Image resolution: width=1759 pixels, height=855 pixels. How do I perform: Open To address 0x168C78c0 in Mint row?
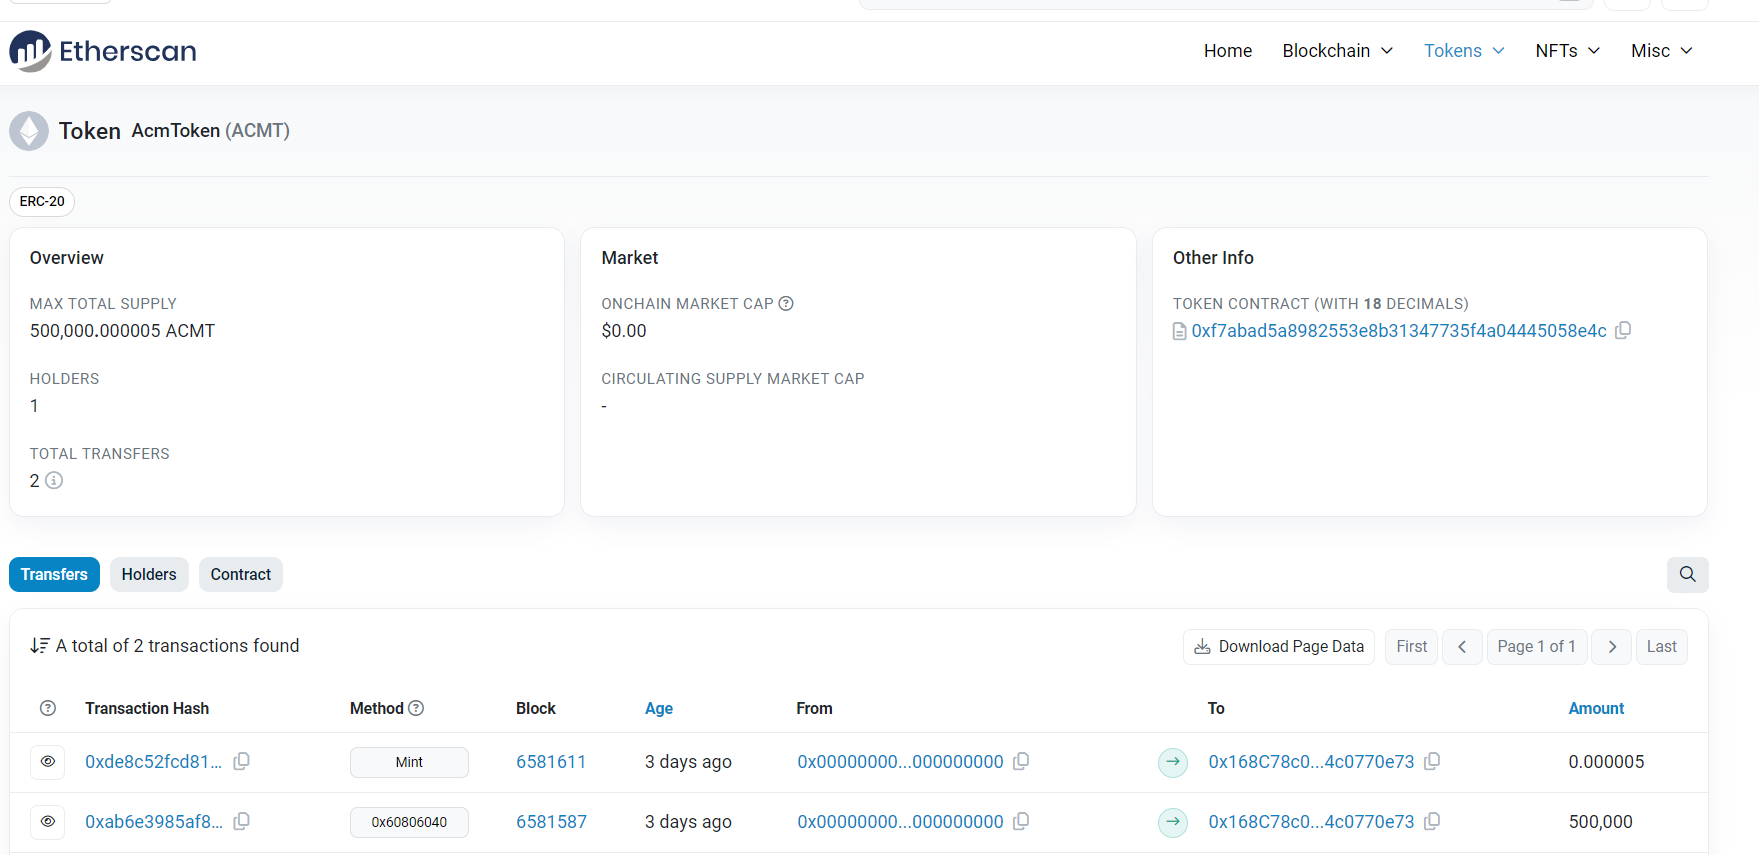click(x=1311, y=762)
